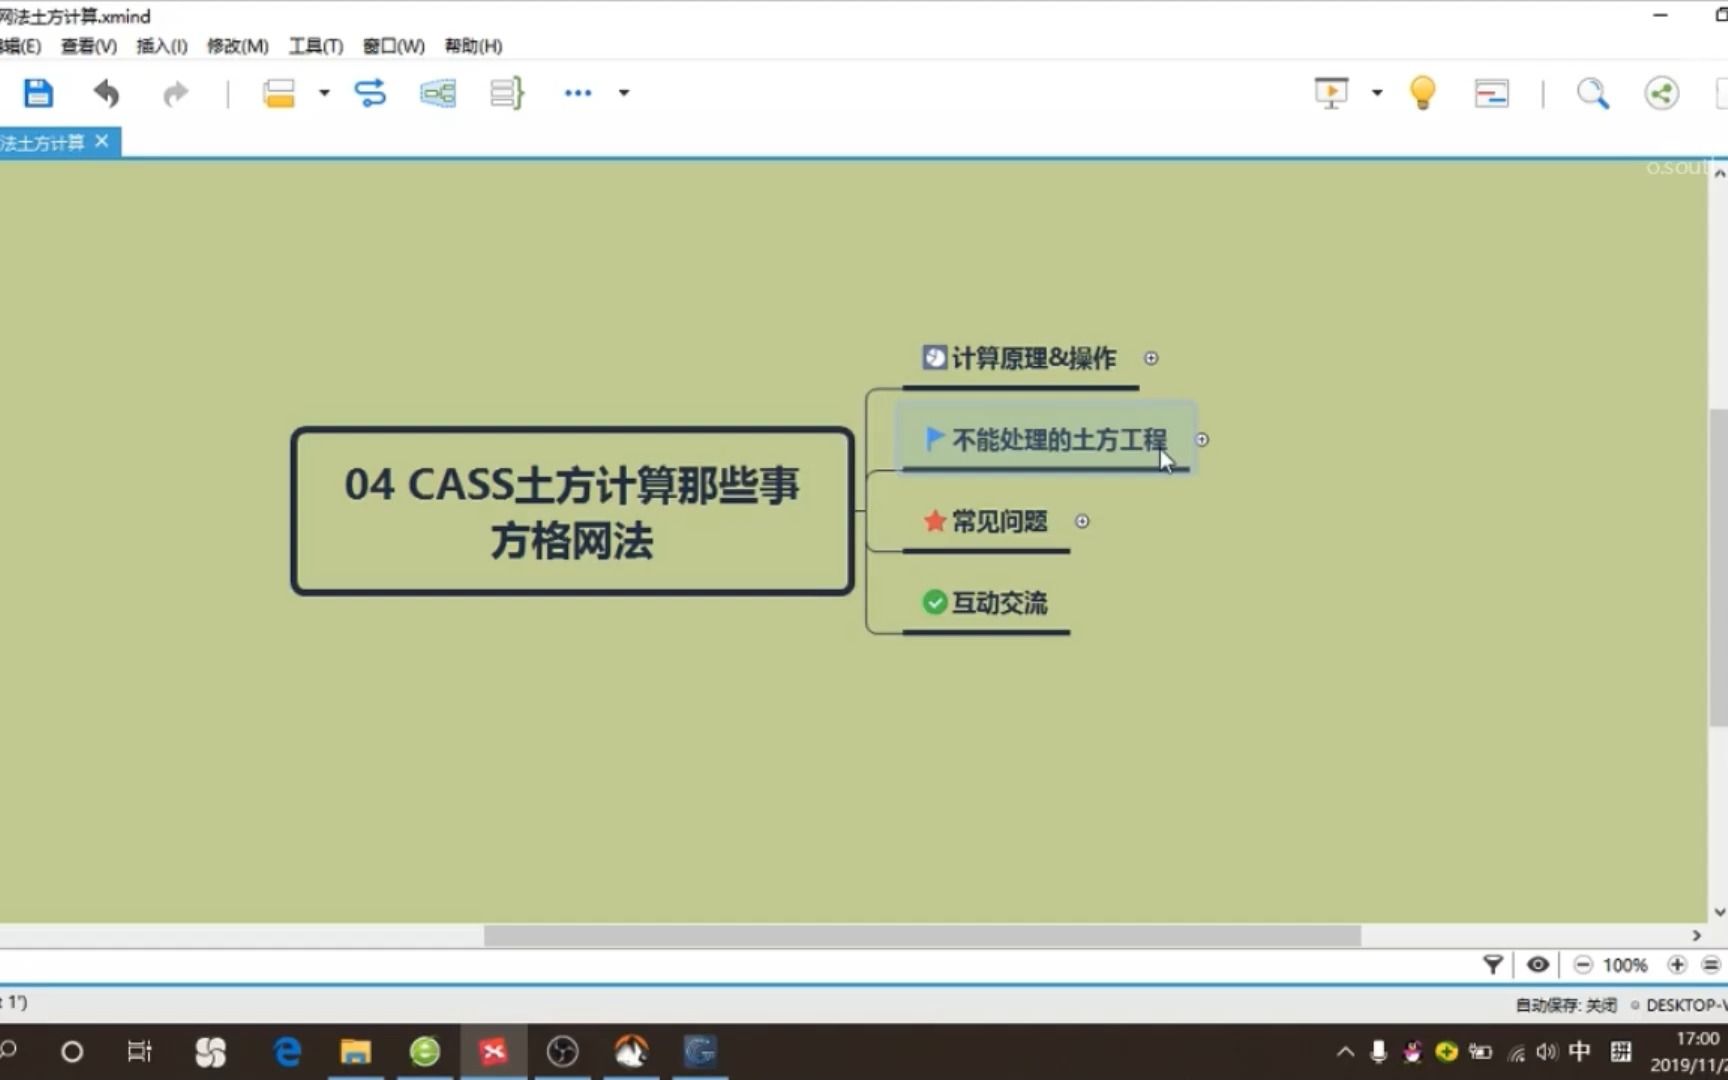Click the green checkmark marker icon

click(934, 602)
